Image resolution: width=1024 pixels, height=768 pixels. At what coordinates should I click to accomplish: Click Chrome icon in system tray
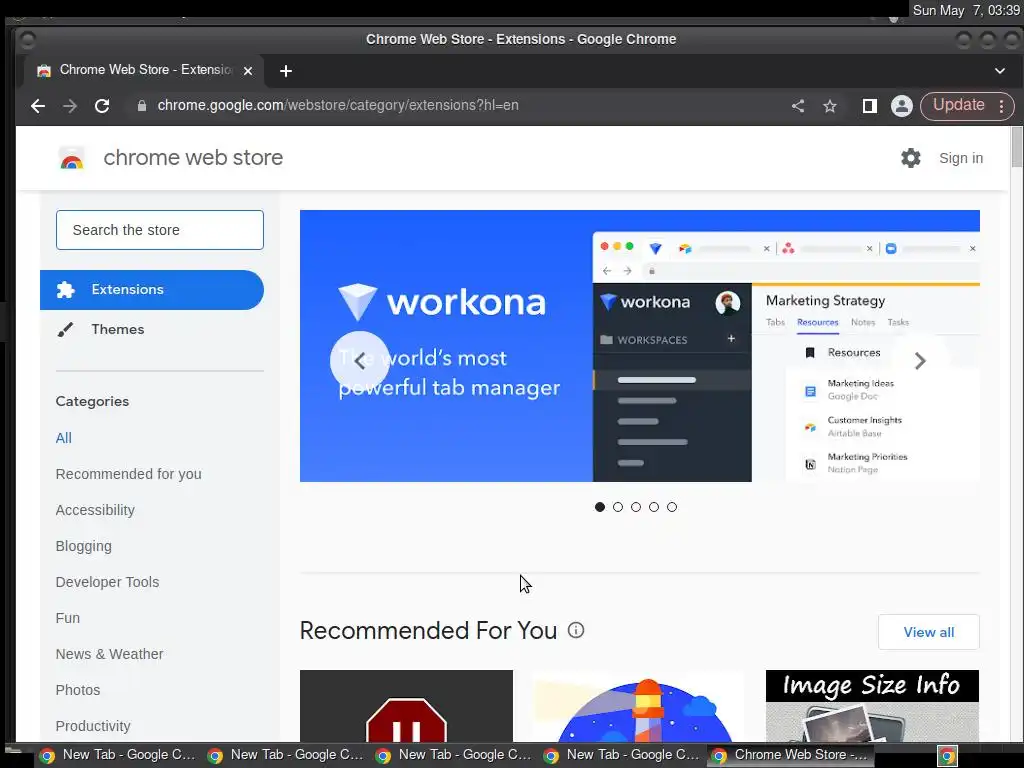pos(948,756)
